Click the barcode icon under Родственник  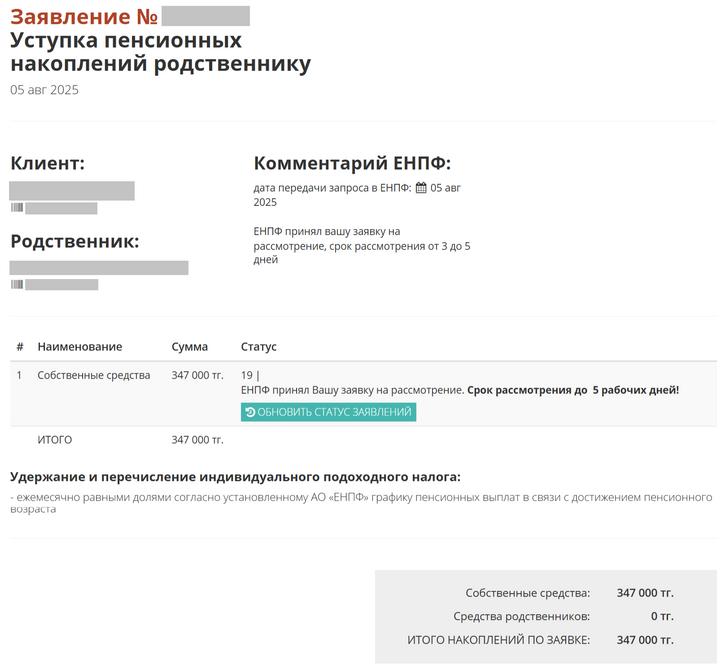(17, 285)
